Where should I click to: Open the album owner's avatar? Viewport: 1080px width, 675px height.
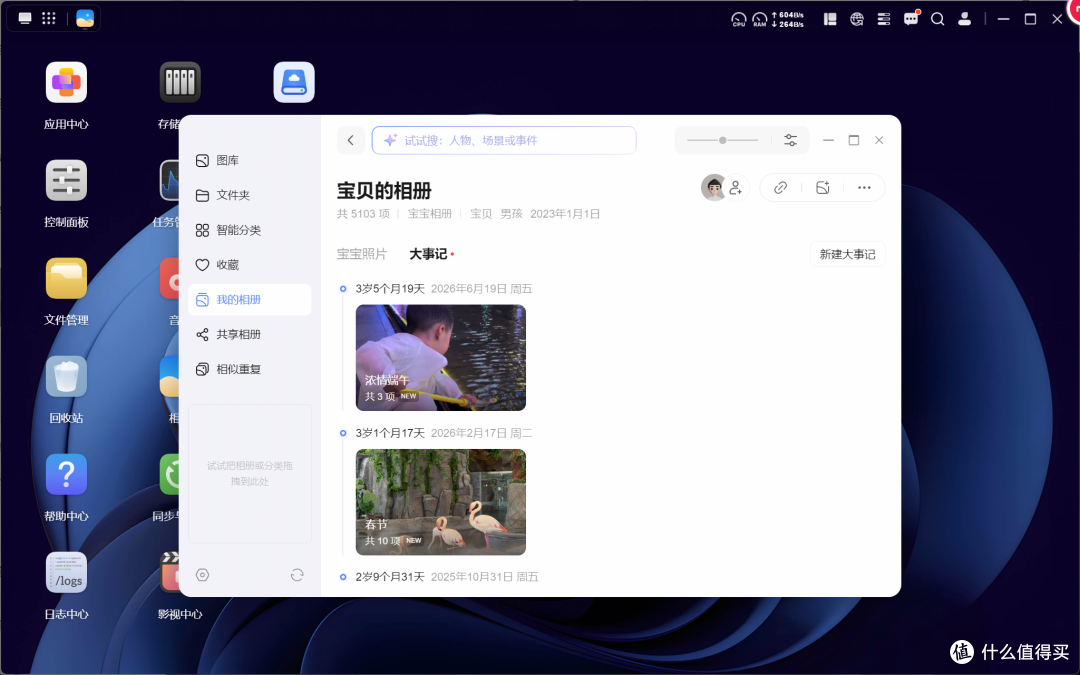(x=714, y=187)
